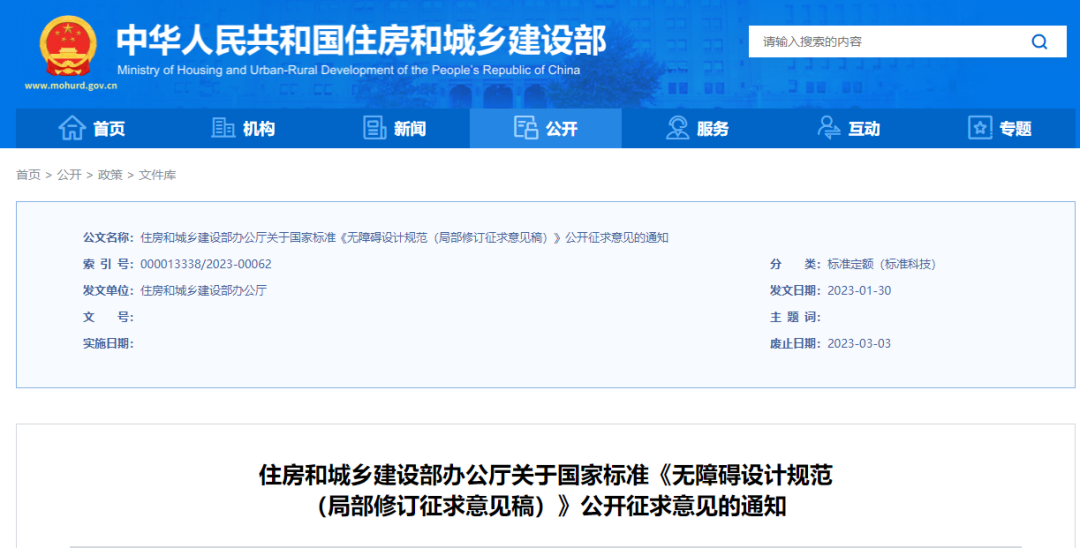Click the document icon beside 公开
The height and width of the screenshot is (548, 1080).
click(526, 128)
